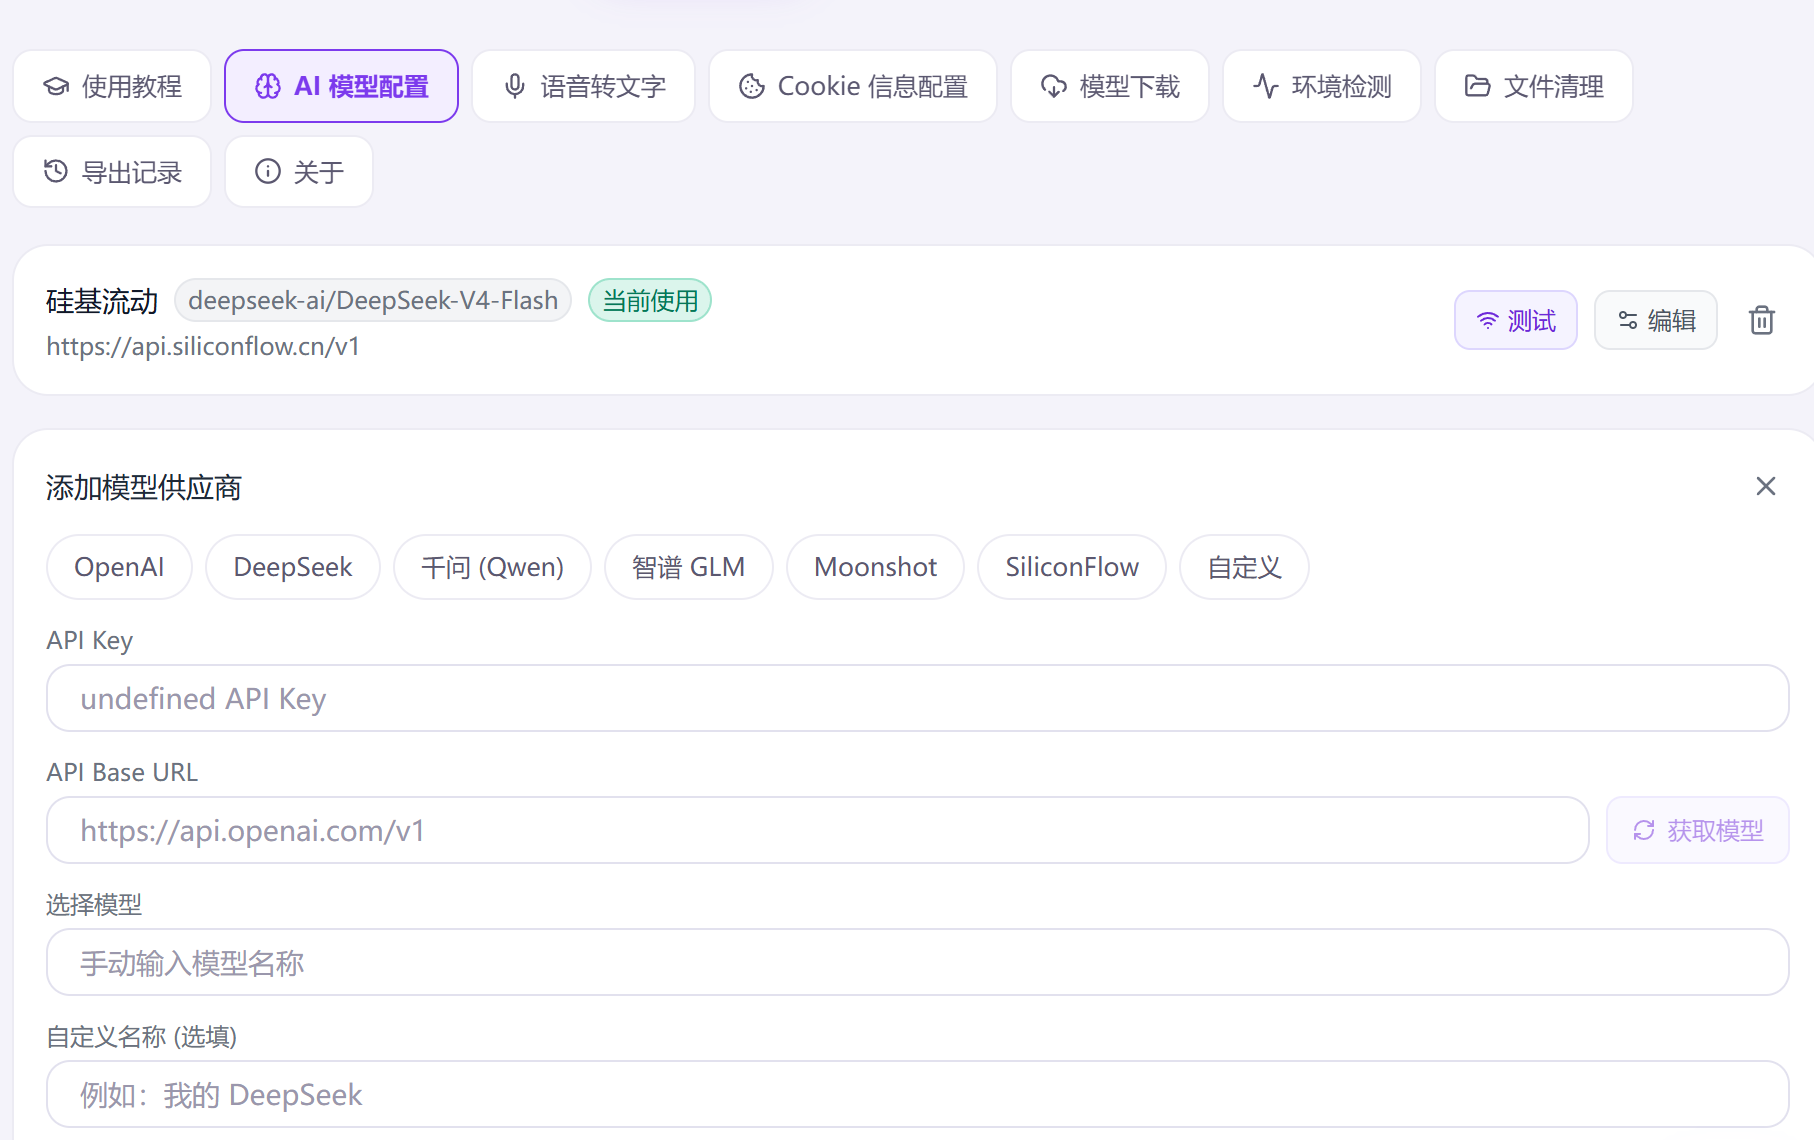1814x1140 pixels.
Task: Click the https://api.siliconflow.cn/v1 URL text
Action: (203, 346)
